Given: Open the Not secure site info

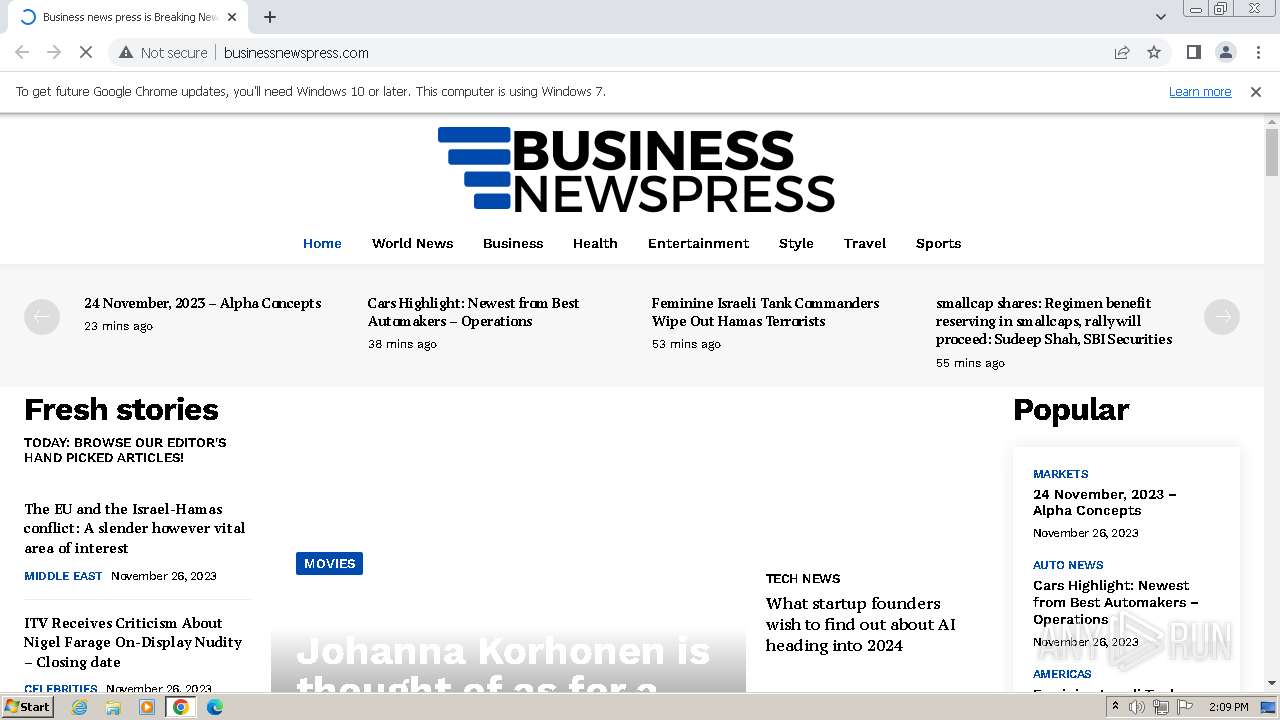Looking at the screenshot, I should click(163, 52).
